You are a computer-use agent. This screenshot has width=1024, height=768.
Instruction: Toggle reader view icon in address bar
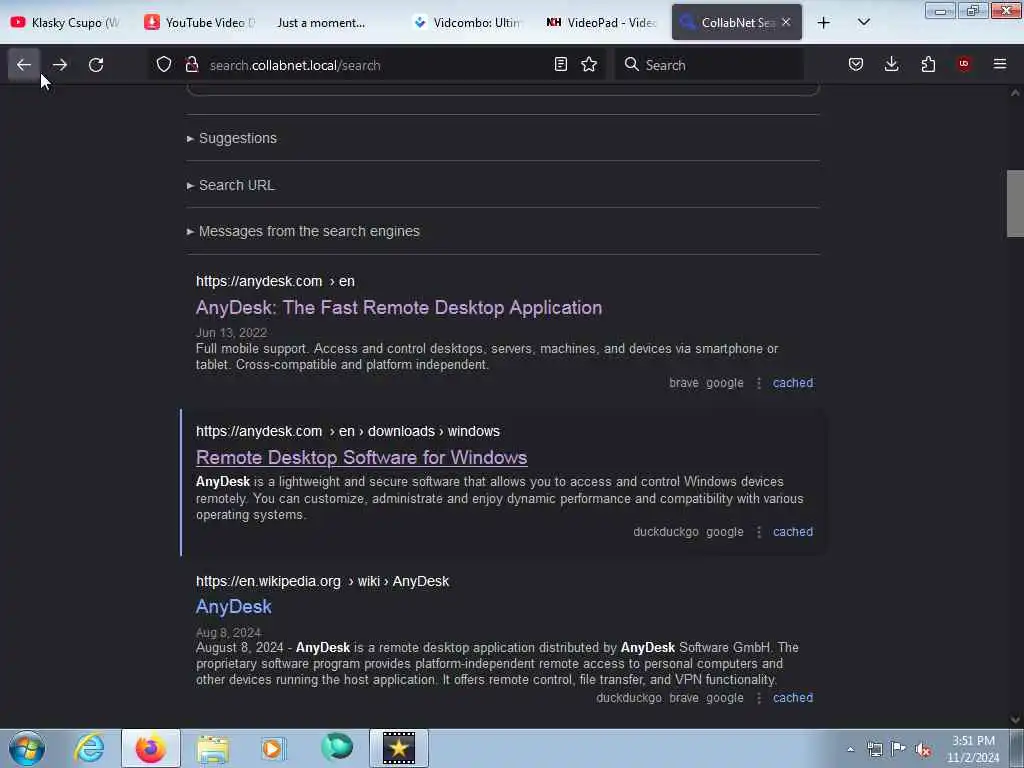coord(560,65)
